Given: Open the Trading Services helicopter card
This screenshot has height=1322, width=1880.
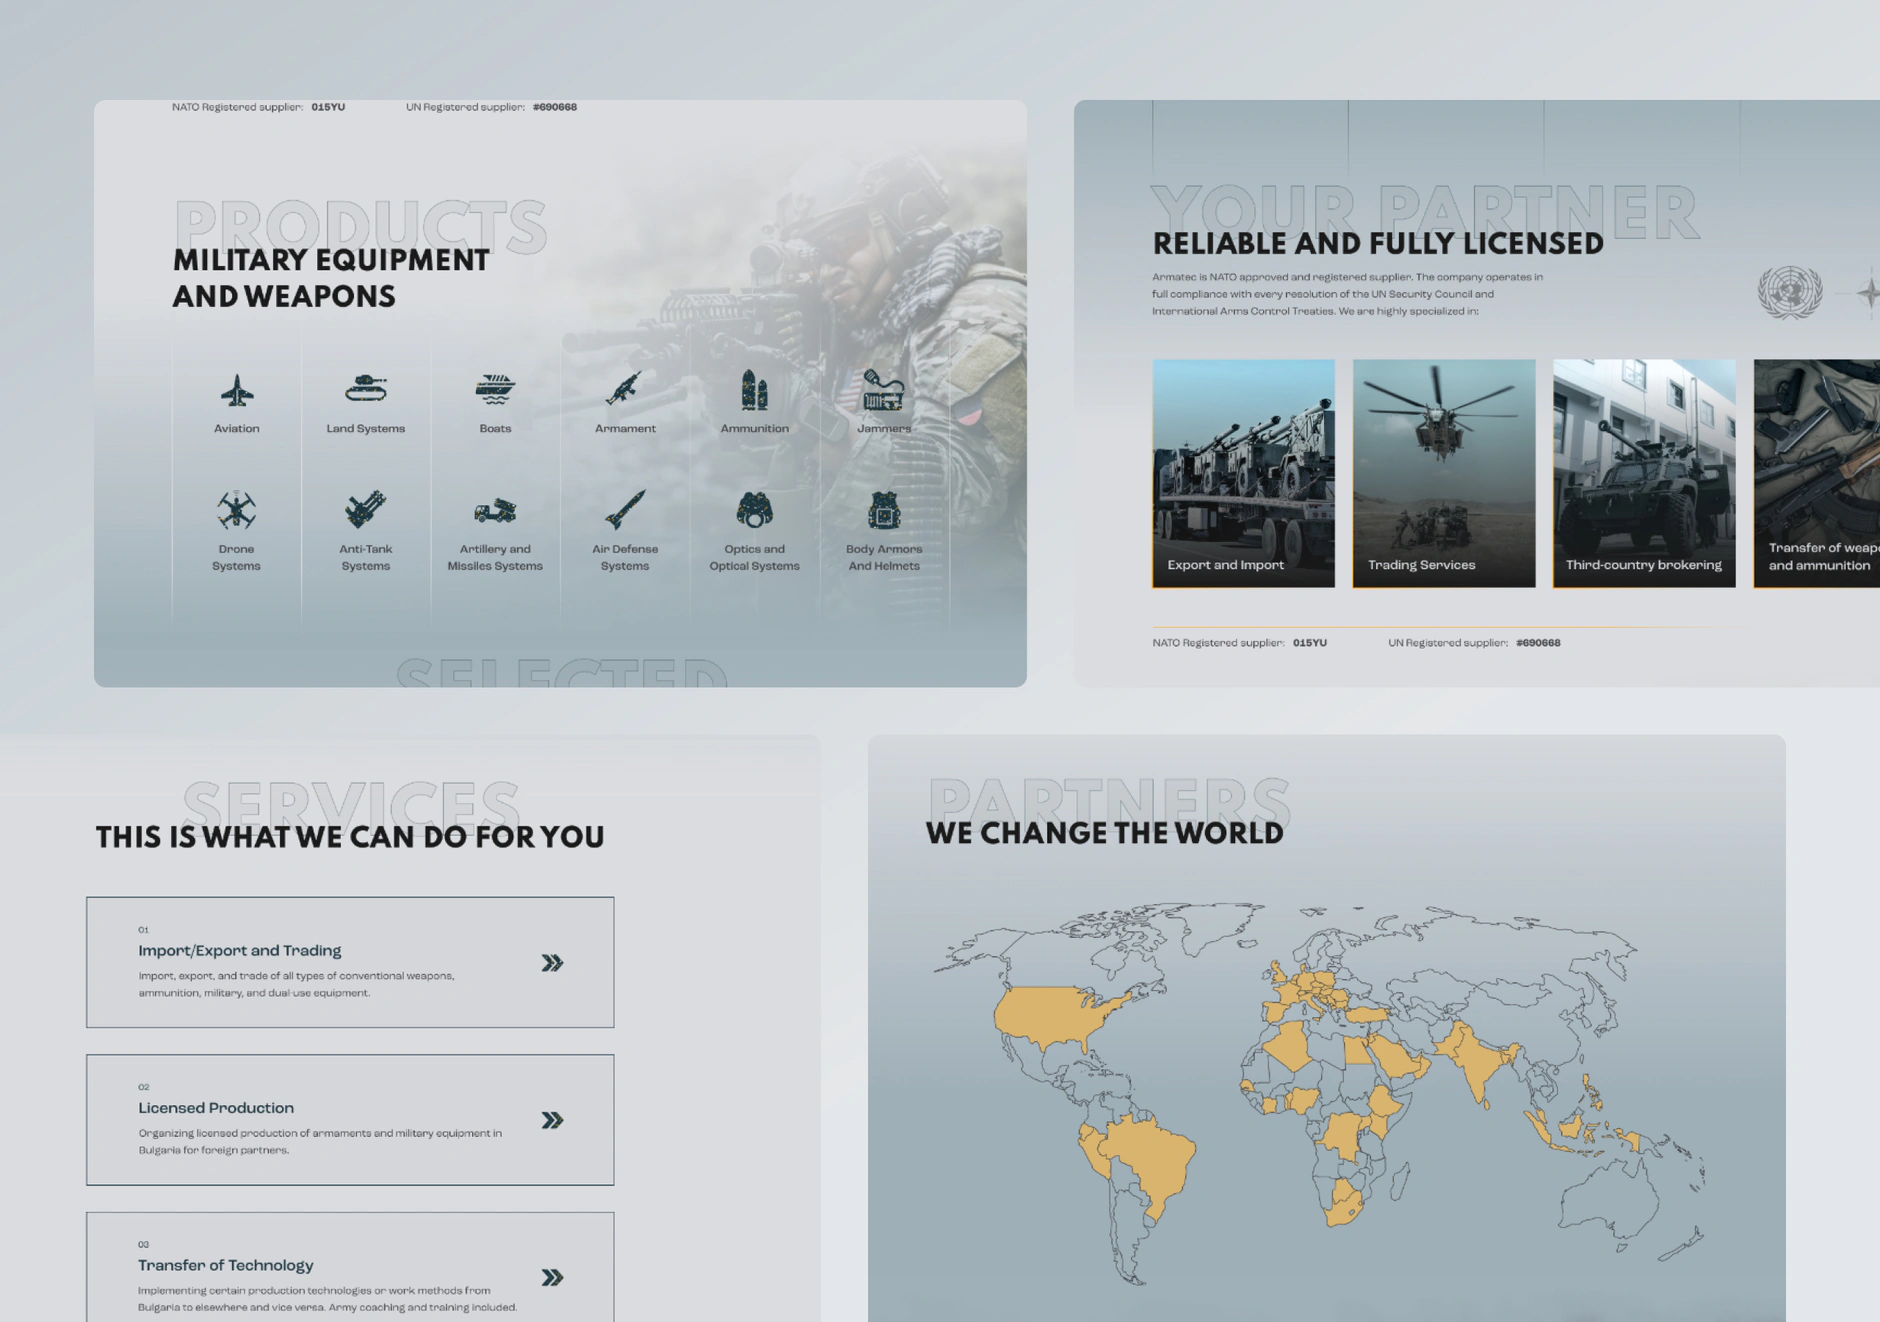Looking at the screenshot, I should [1444, 473].
